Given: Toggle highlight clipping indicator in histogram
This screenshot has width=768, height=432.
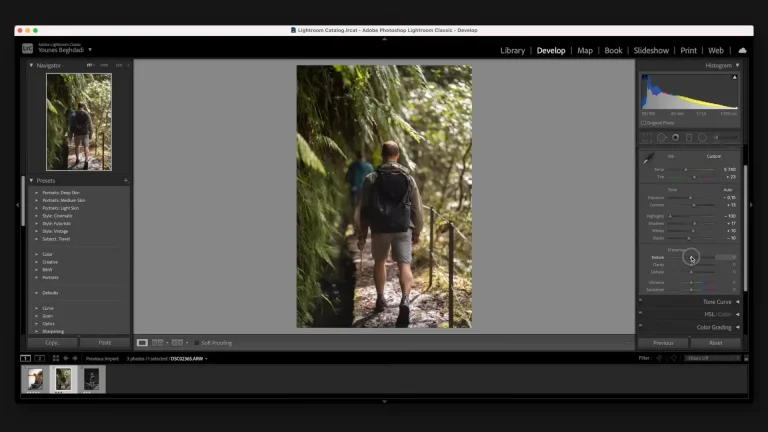Looking at the screenshot, I should pos(734,77).
